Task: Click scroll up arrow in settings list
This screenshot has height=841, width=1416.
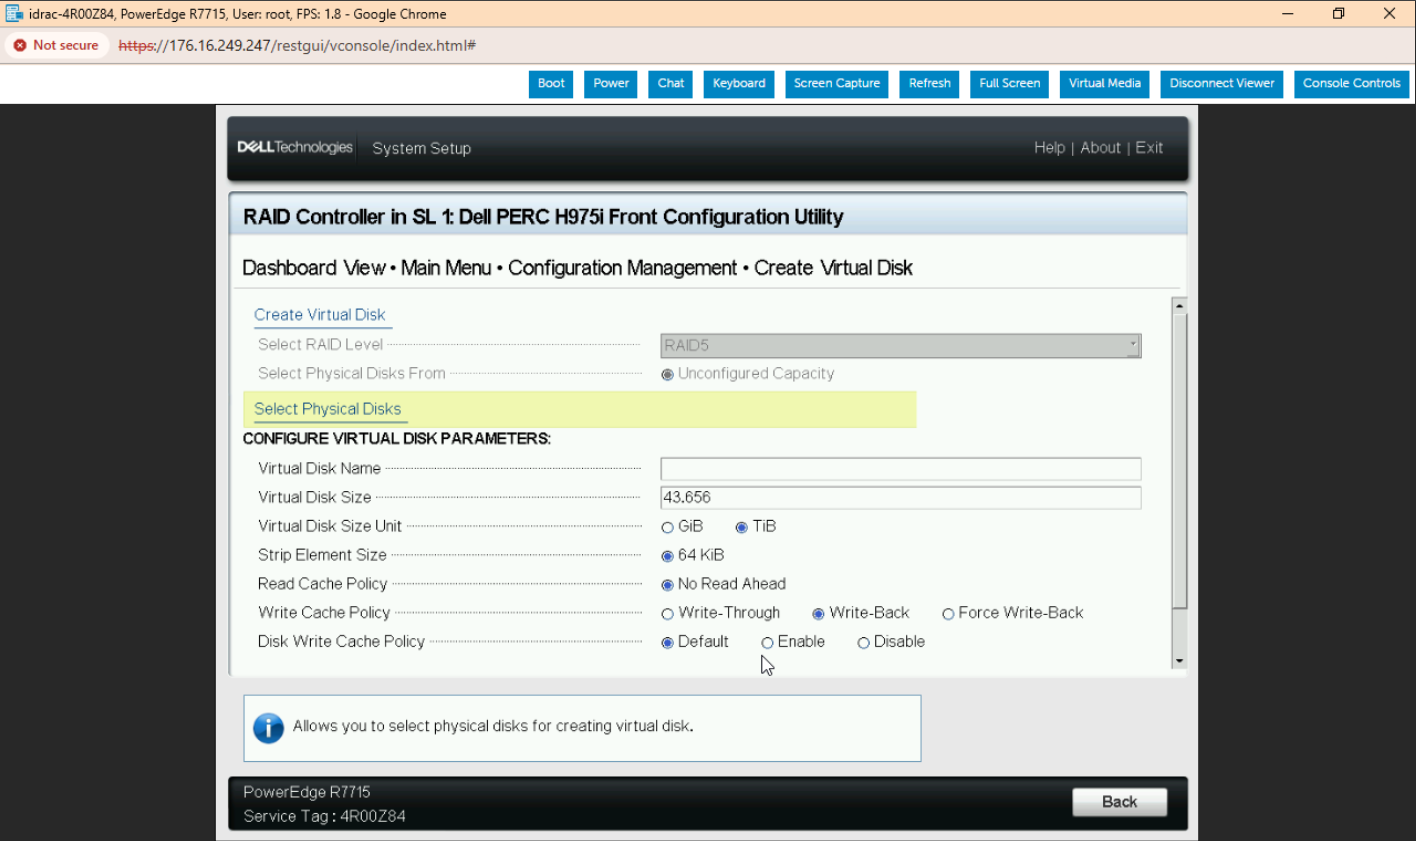Action: (1179, 306)
